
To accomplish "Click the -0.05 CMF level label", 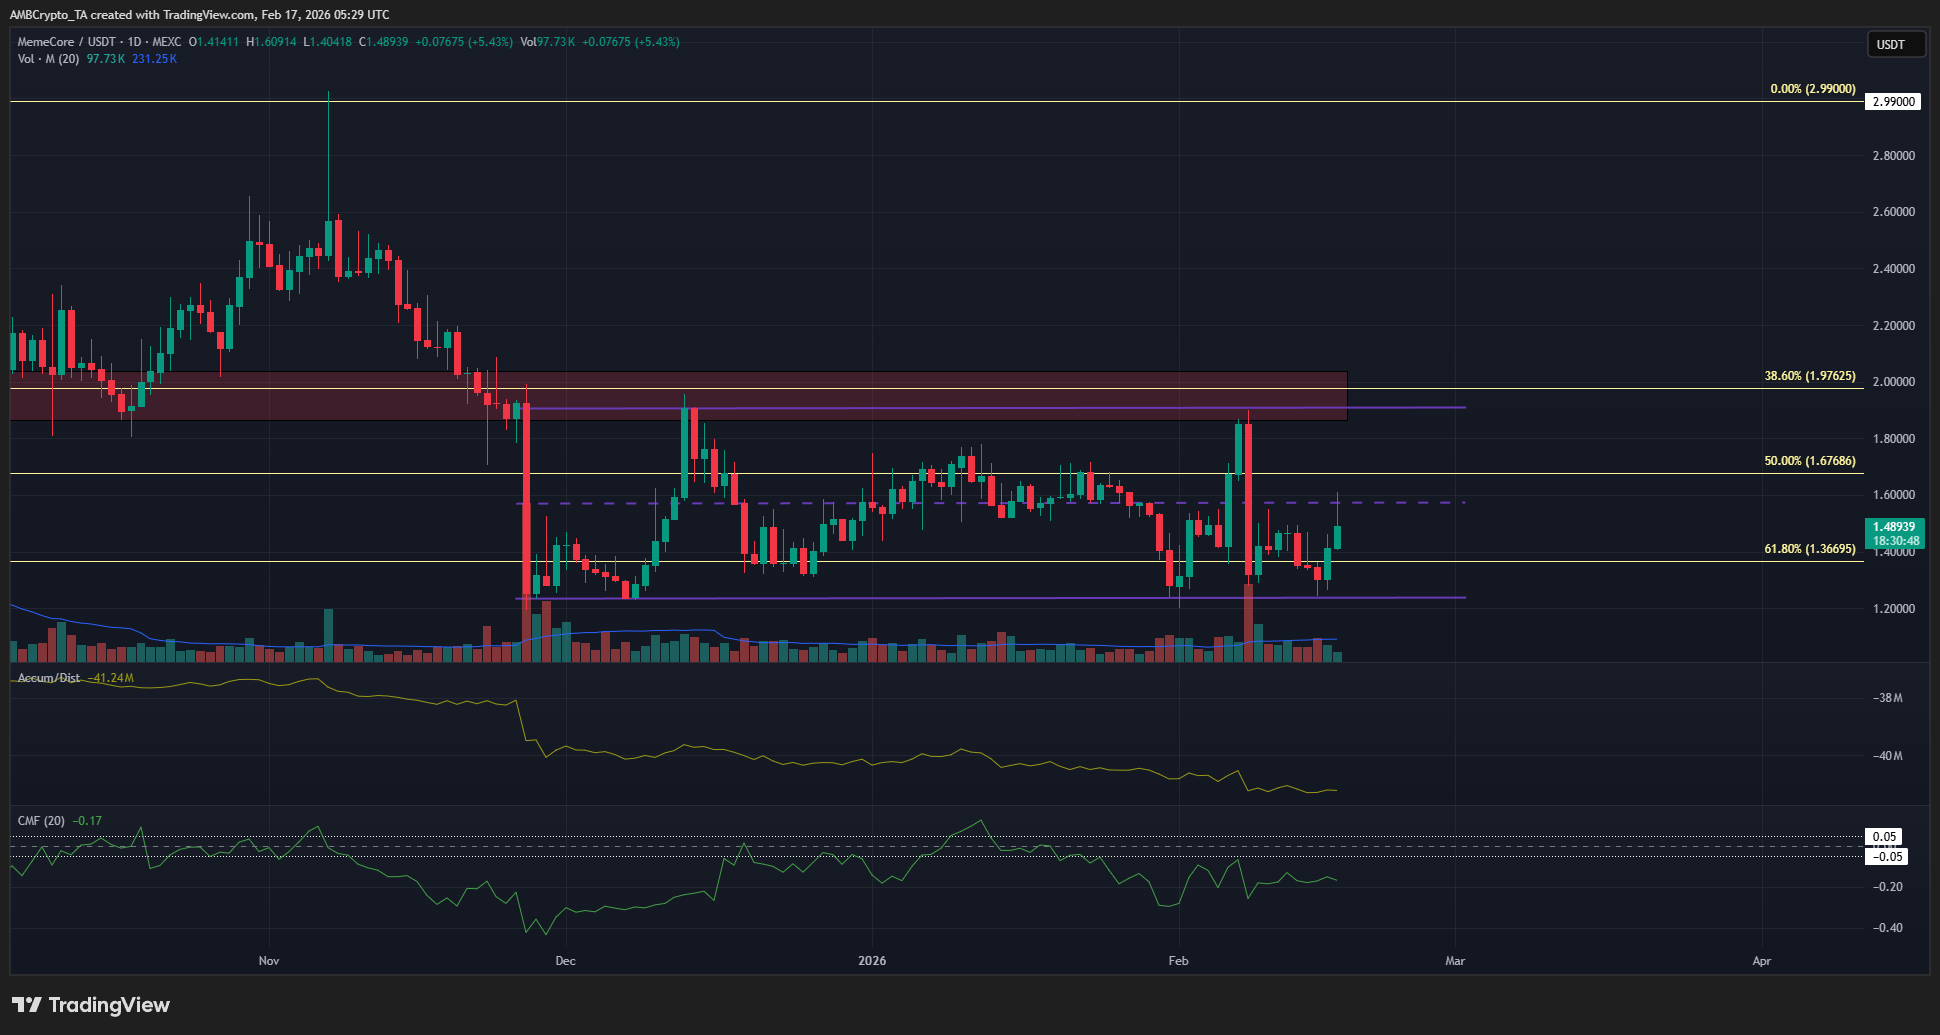I will (x=1887, y=857).
